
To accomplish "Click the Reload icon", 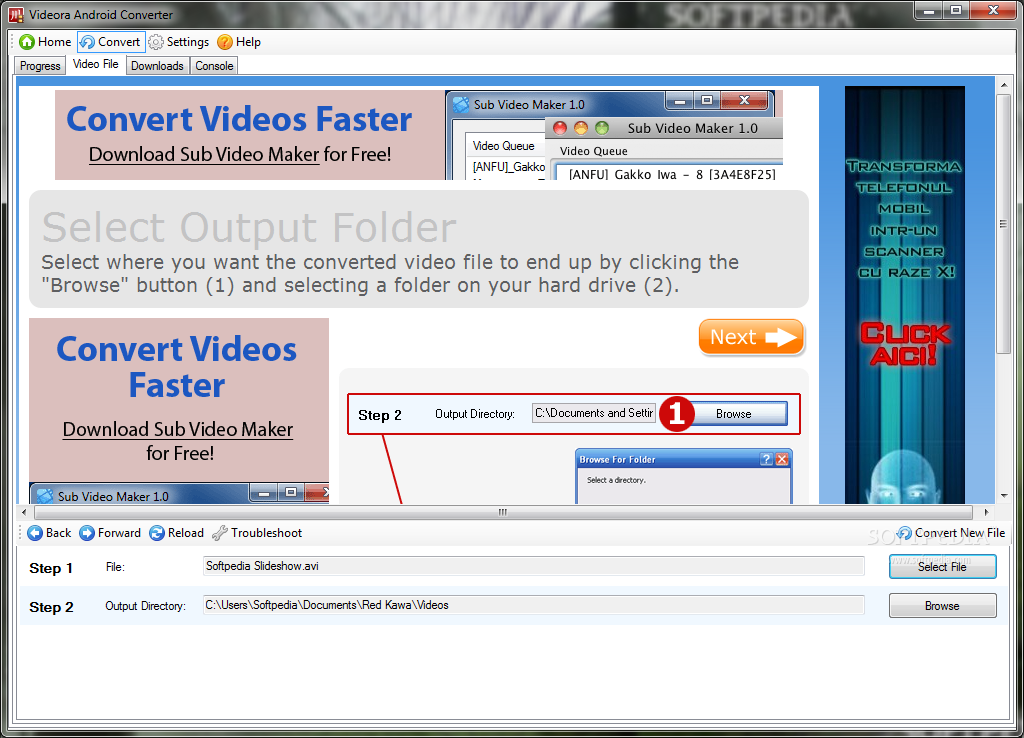I will [157, 533].
